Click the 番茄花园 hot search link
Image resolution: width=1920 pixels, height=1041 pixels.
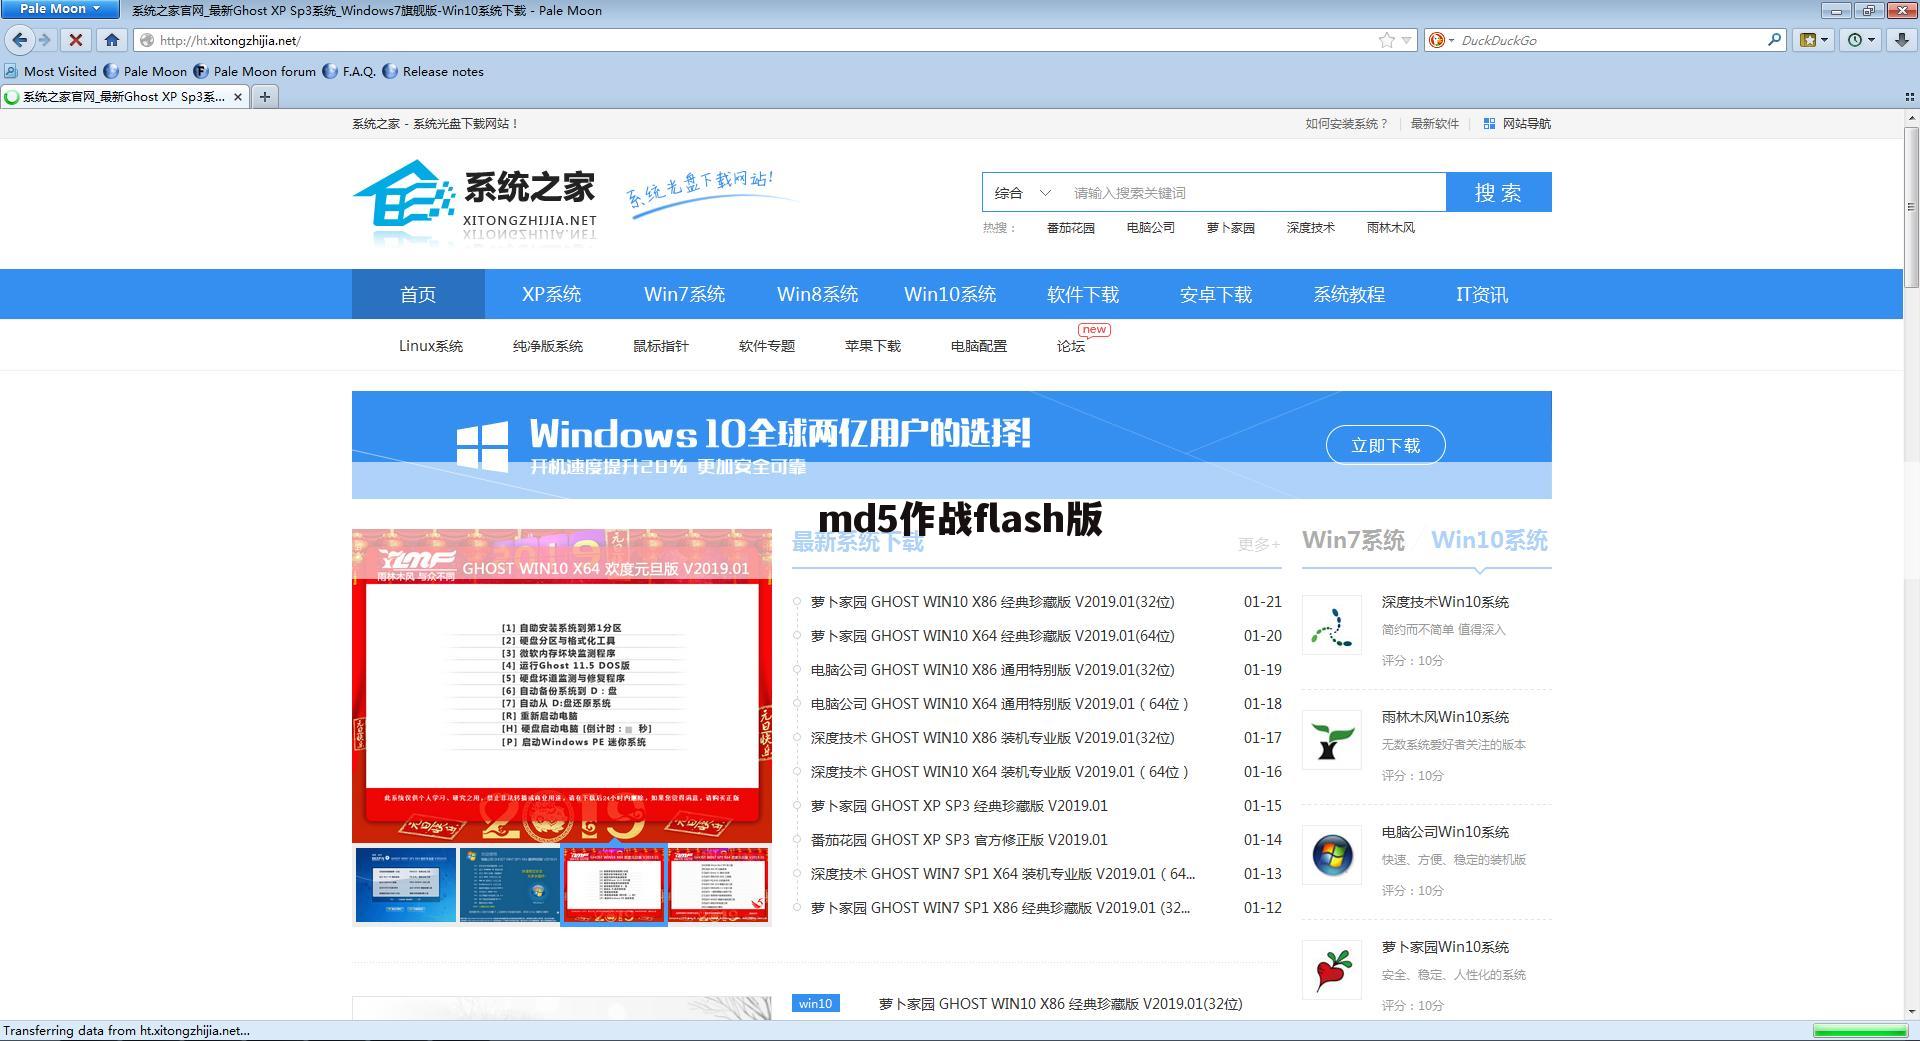coord(1071,228)
